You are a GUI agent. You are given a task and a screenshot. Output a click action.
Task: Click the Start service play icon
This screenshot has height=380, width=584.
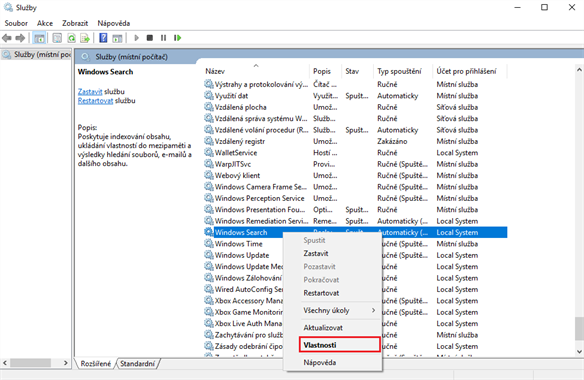137,38
